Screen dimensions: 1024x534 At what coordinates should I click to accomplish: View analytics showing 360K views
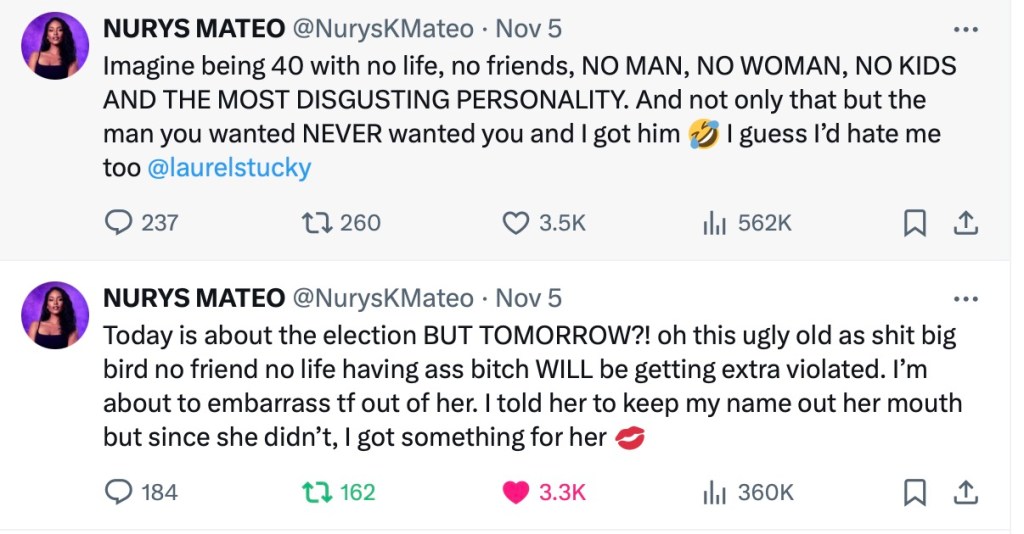click(x=714, y=492)
